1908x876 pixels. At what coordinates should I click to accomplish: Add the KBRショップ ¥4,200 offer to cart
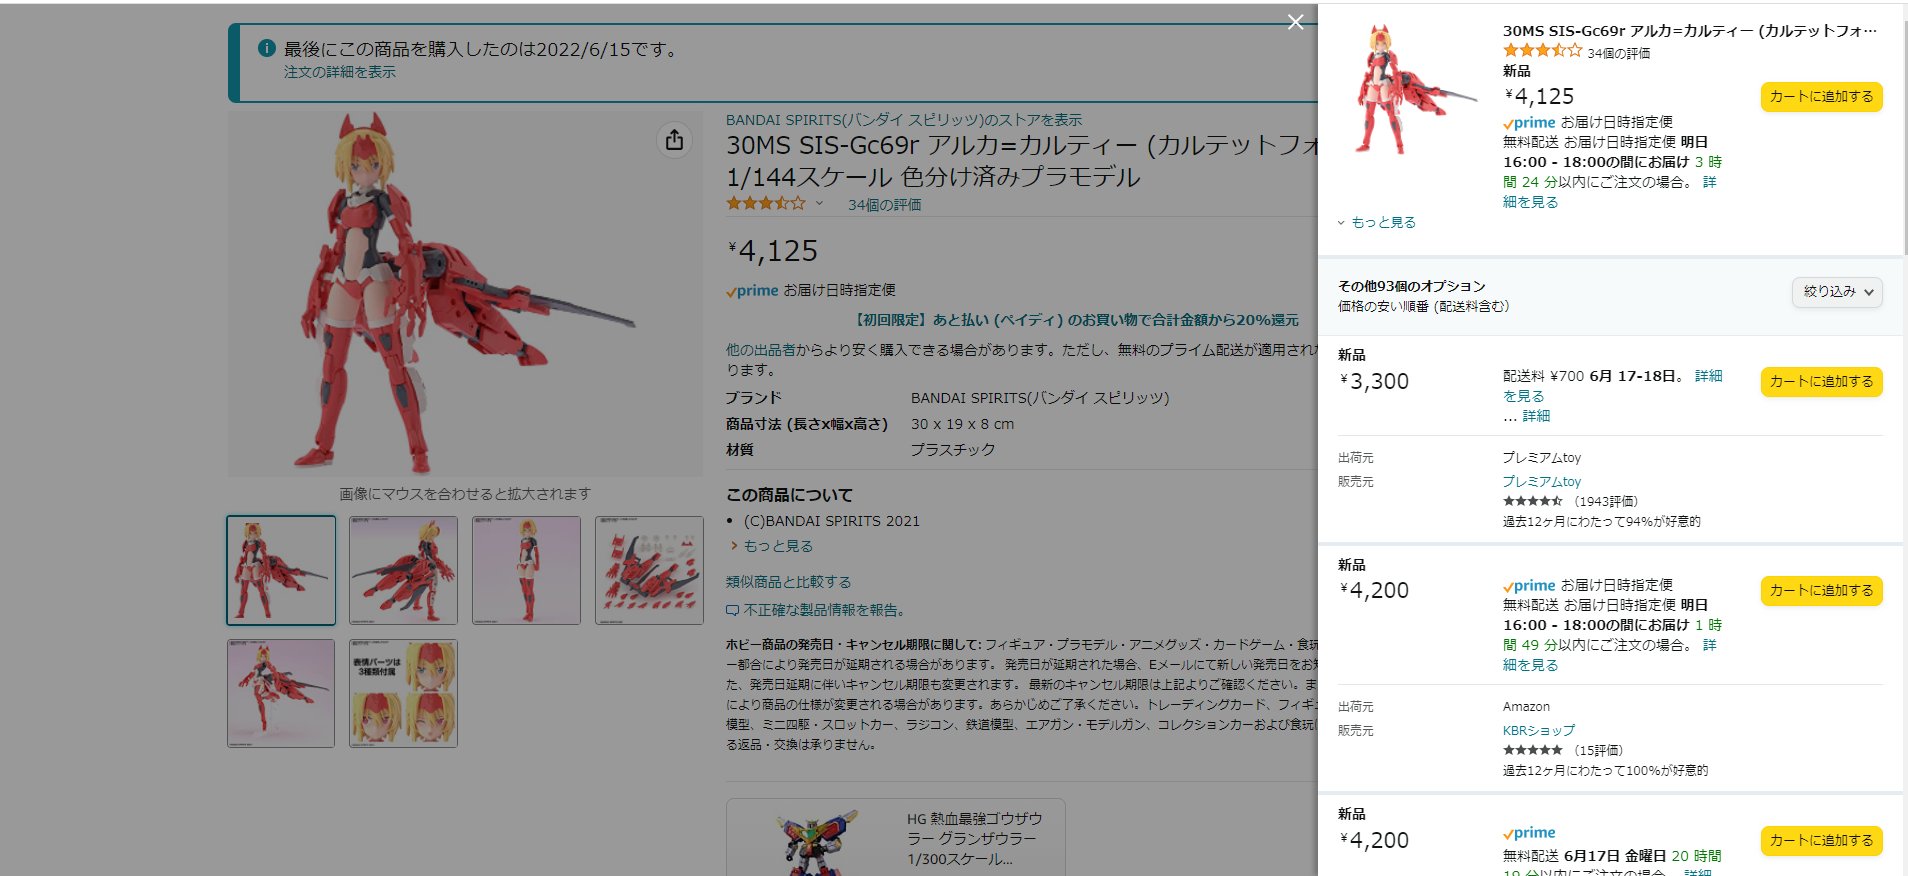(x=1821, y=591)
